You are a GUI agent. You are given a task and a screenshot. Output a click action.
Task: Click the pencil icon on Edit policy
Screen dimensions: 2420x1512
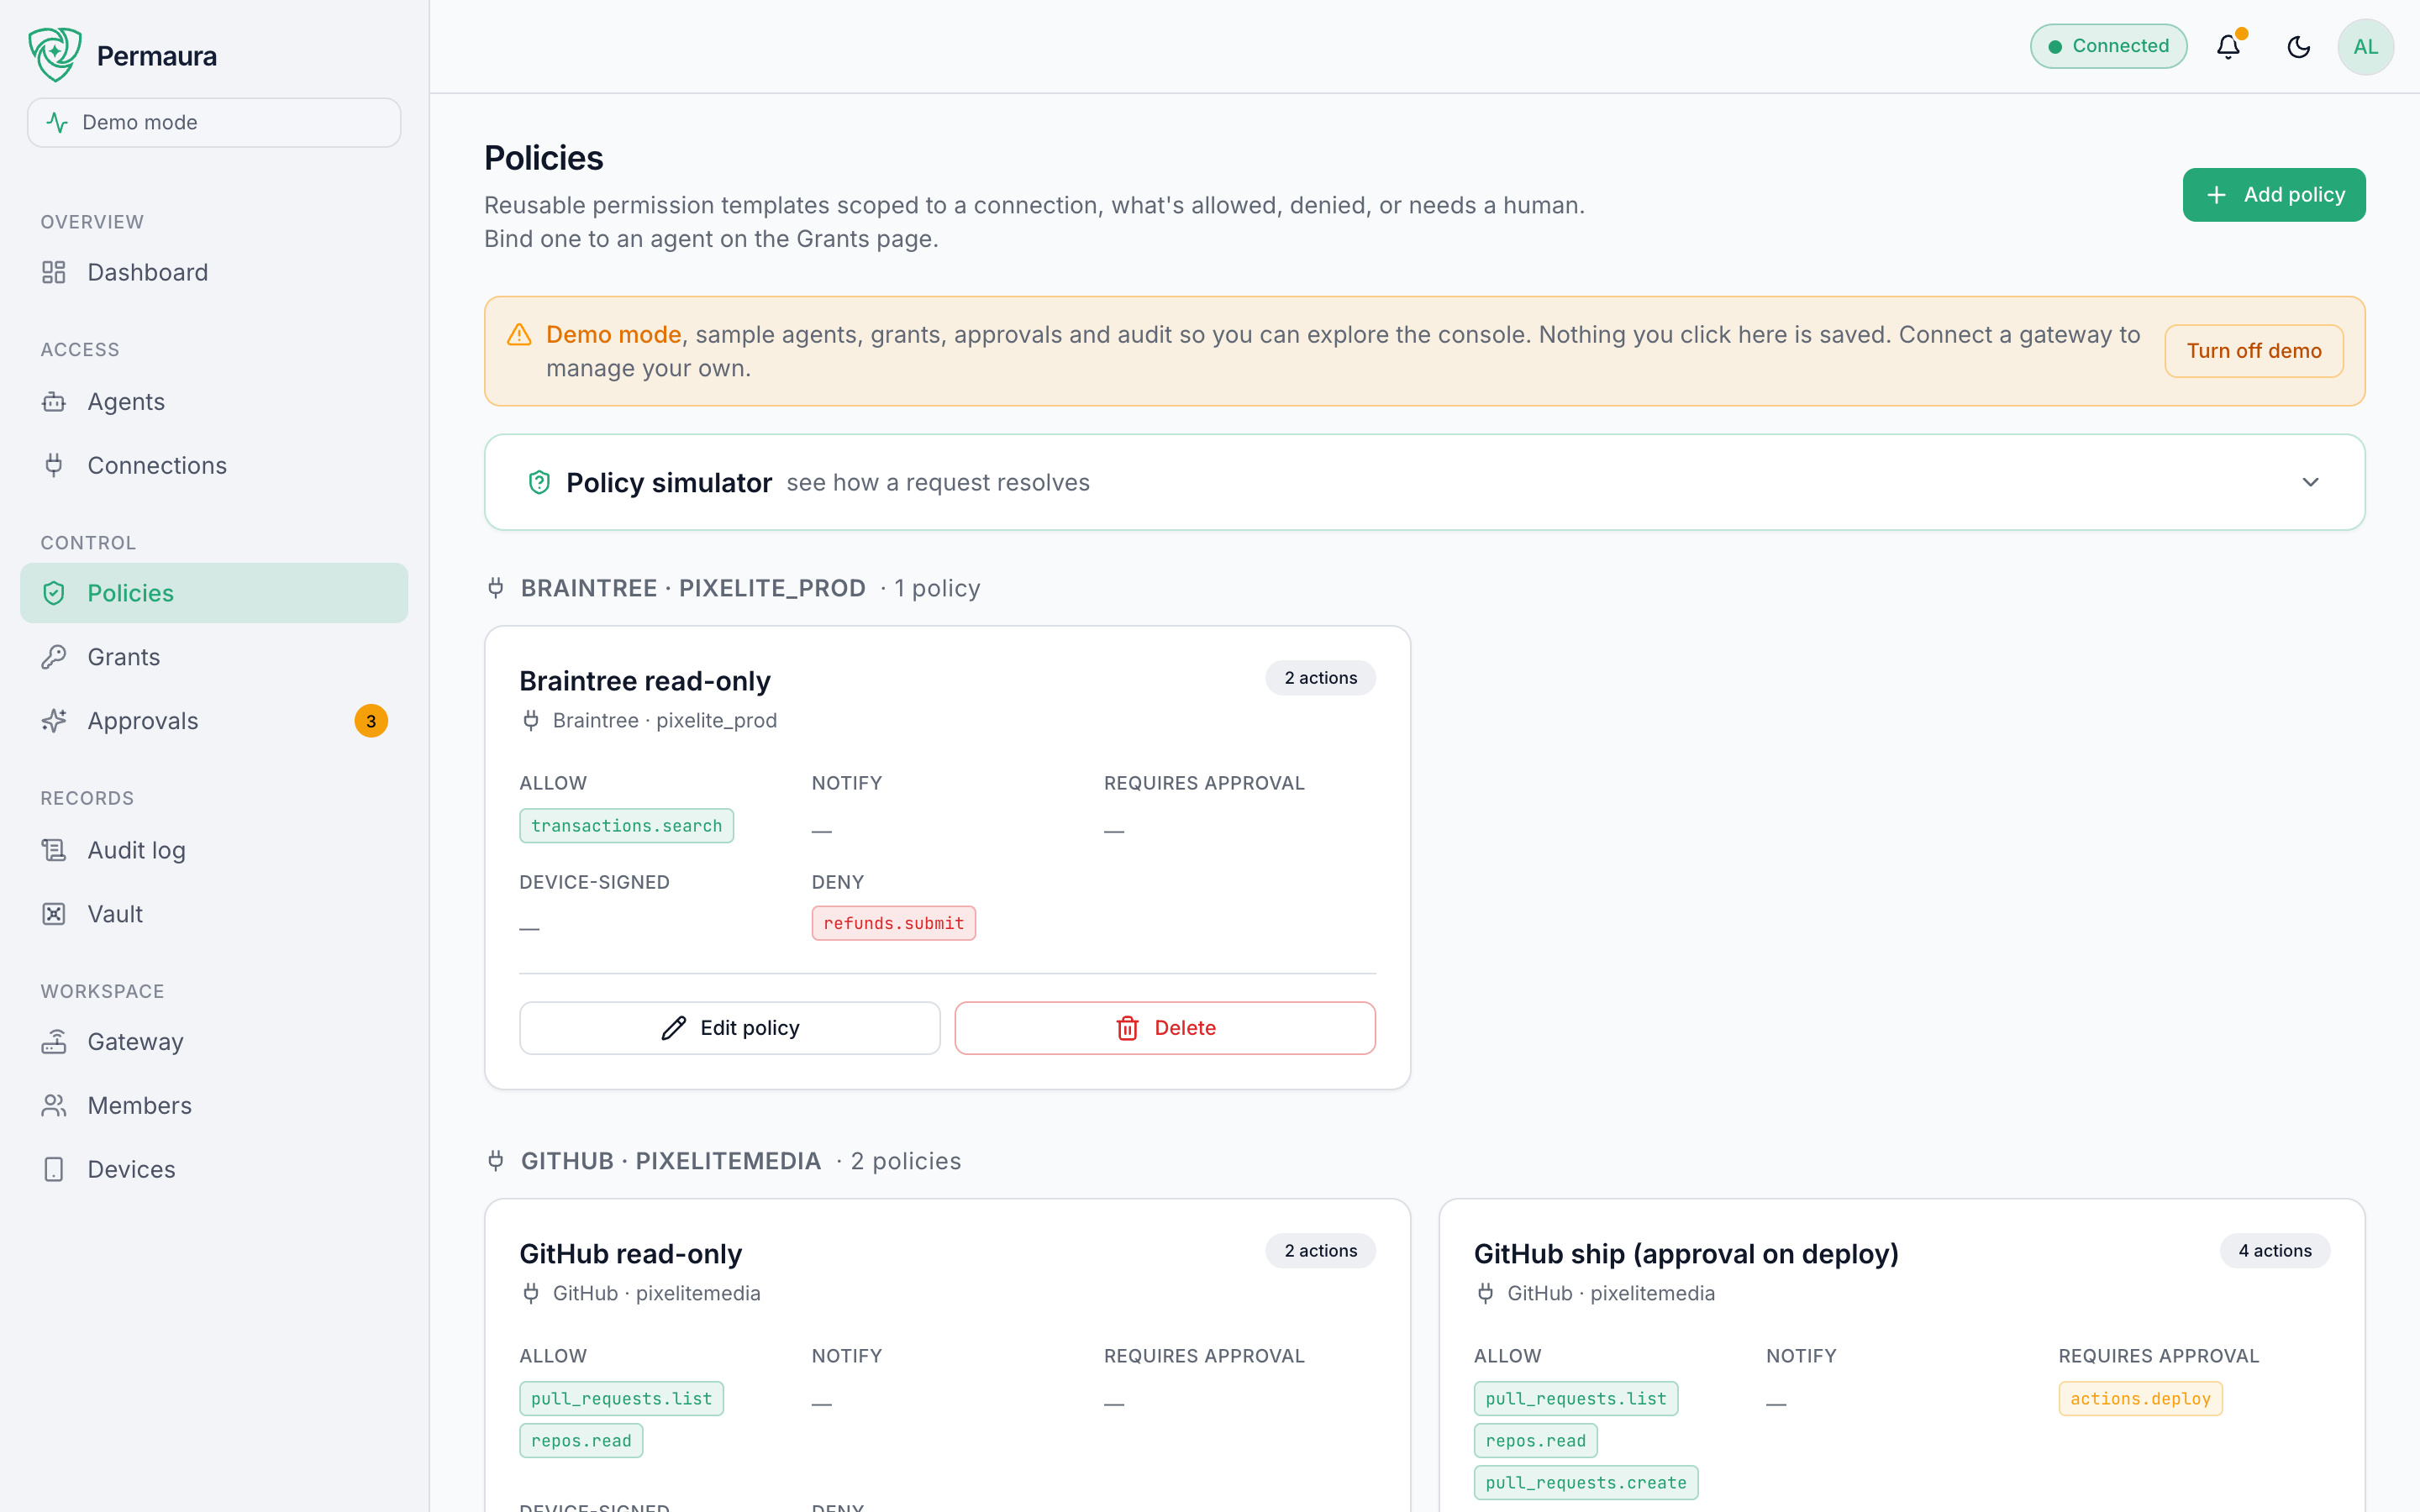(674, 1028)
